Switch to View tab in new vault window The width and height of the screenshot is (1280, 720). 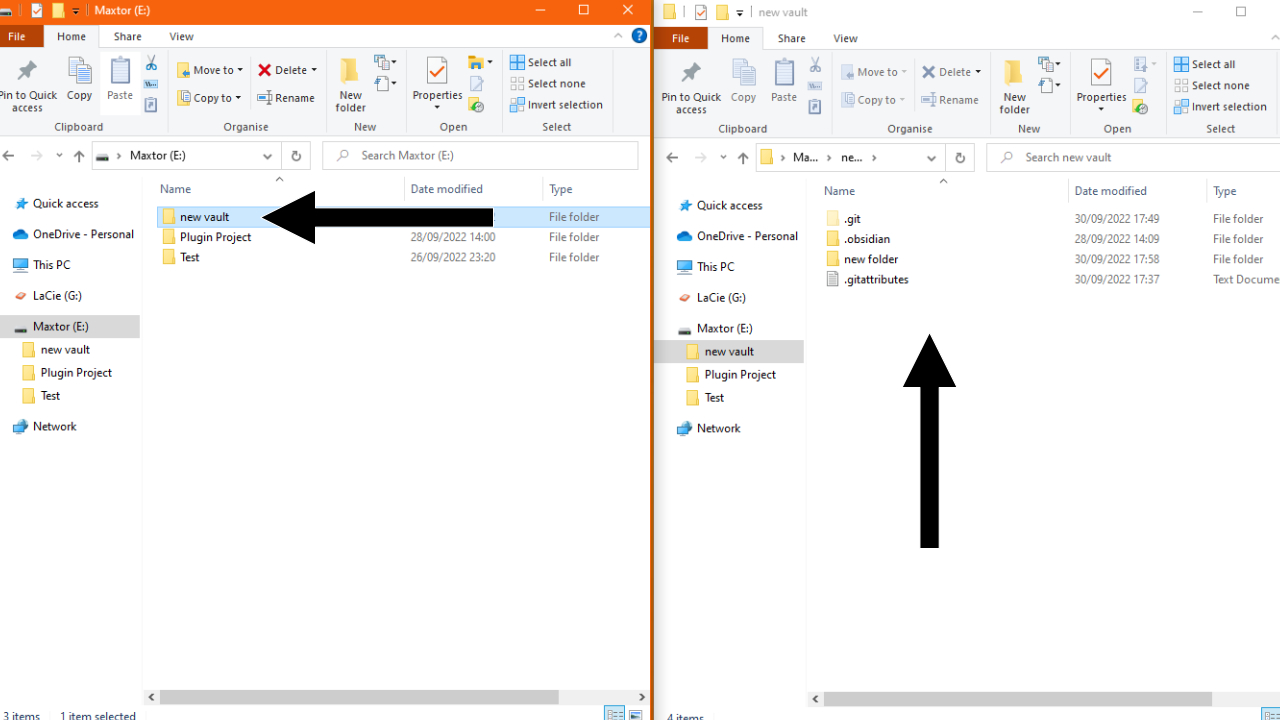(845, 39)
